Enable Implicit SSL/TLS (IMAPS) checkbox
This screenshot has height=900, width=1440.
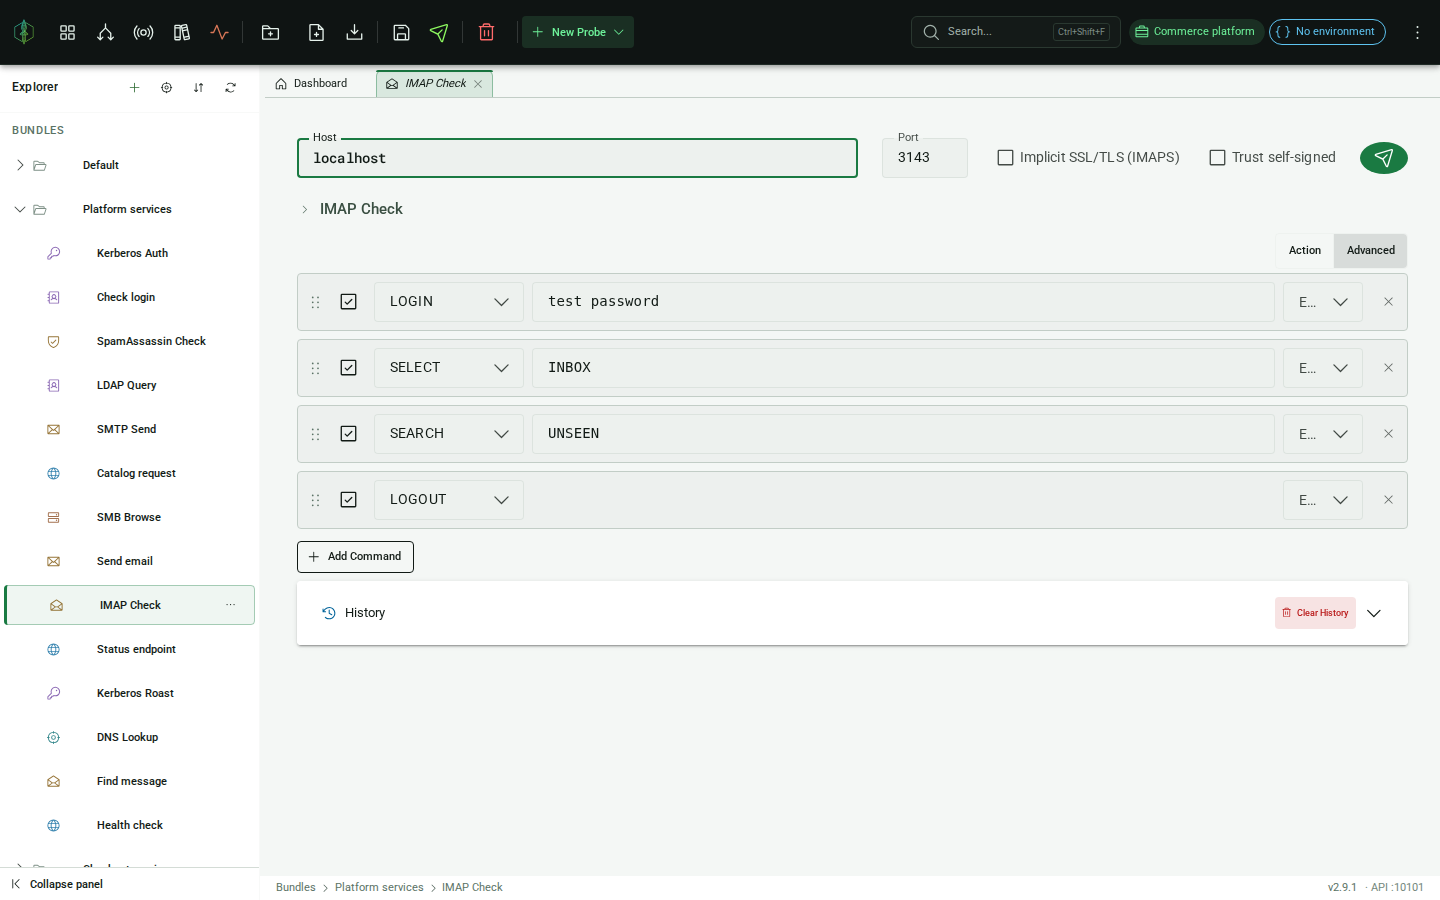[x=1006, y=158]
